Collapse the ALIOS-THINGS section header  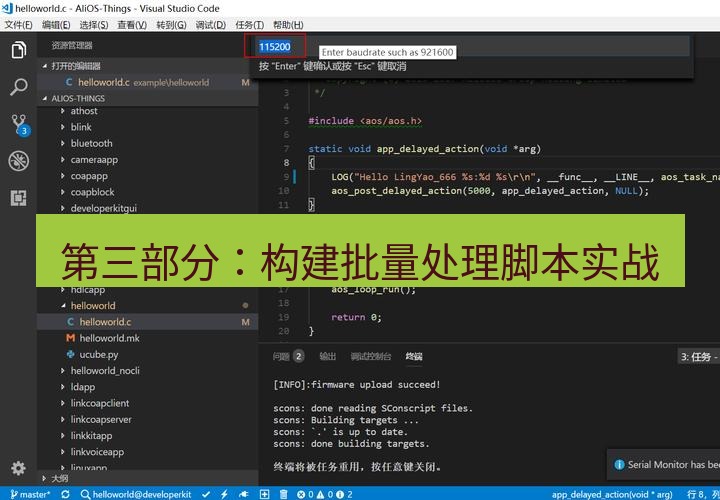[x=147, y=98]
